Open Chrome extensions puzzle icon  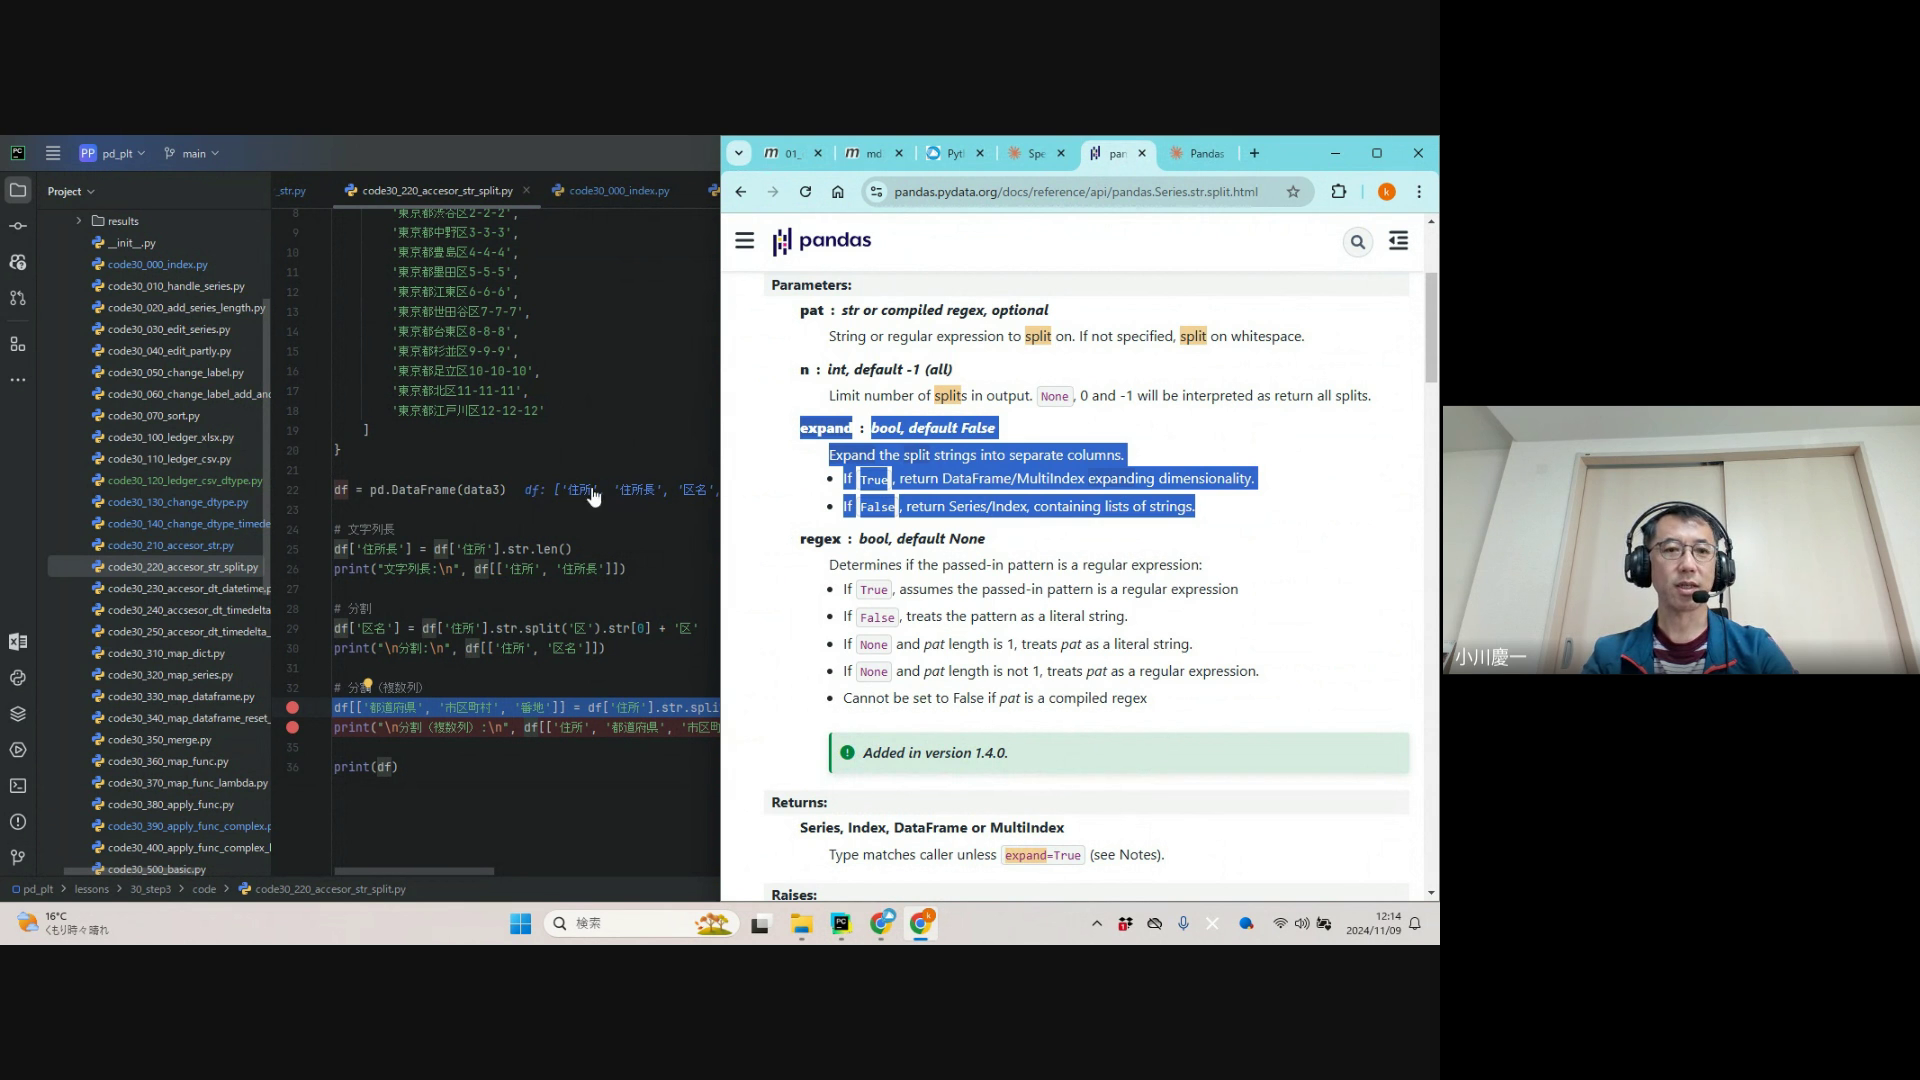(1339, 192)
